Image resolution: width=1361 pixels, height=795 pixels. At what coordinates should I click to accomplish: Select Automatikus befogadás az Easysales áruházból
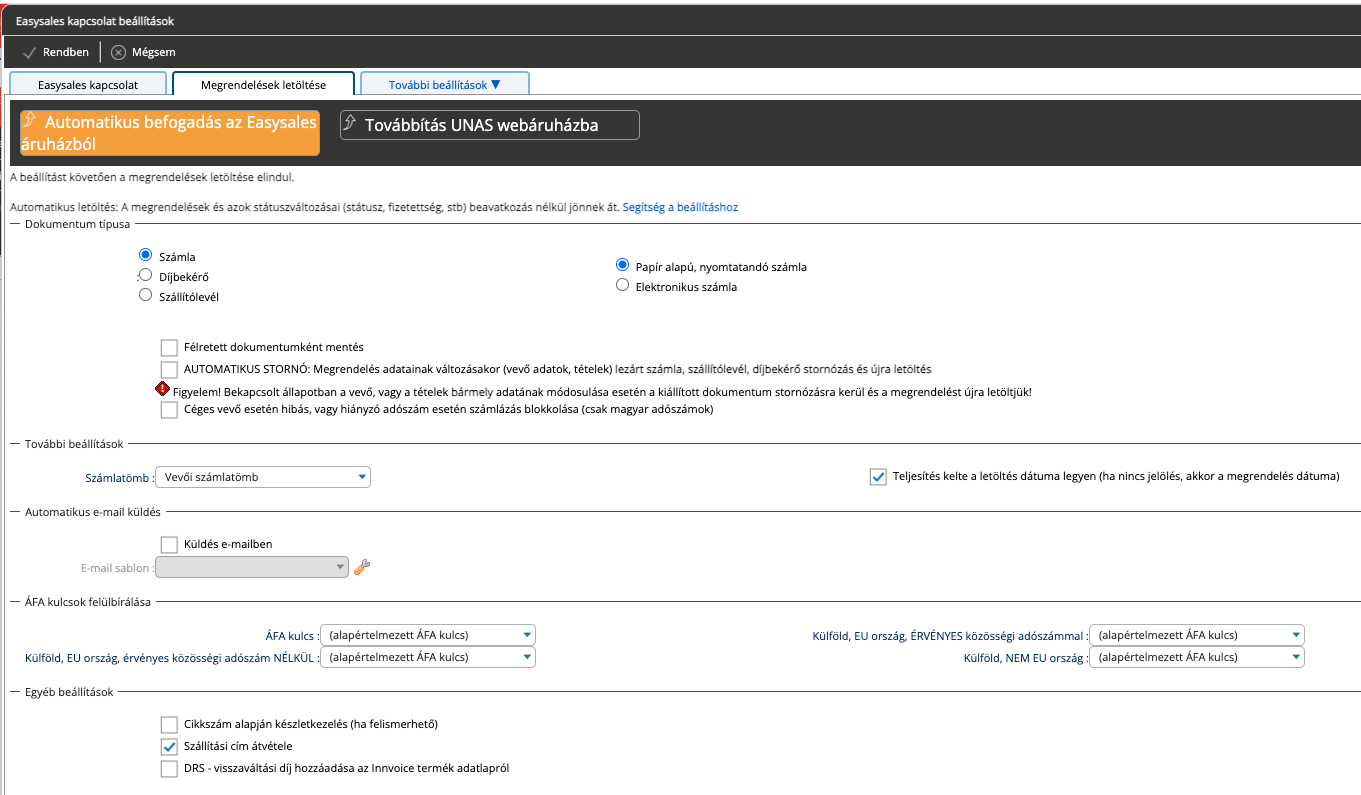(x=170, y=133)
